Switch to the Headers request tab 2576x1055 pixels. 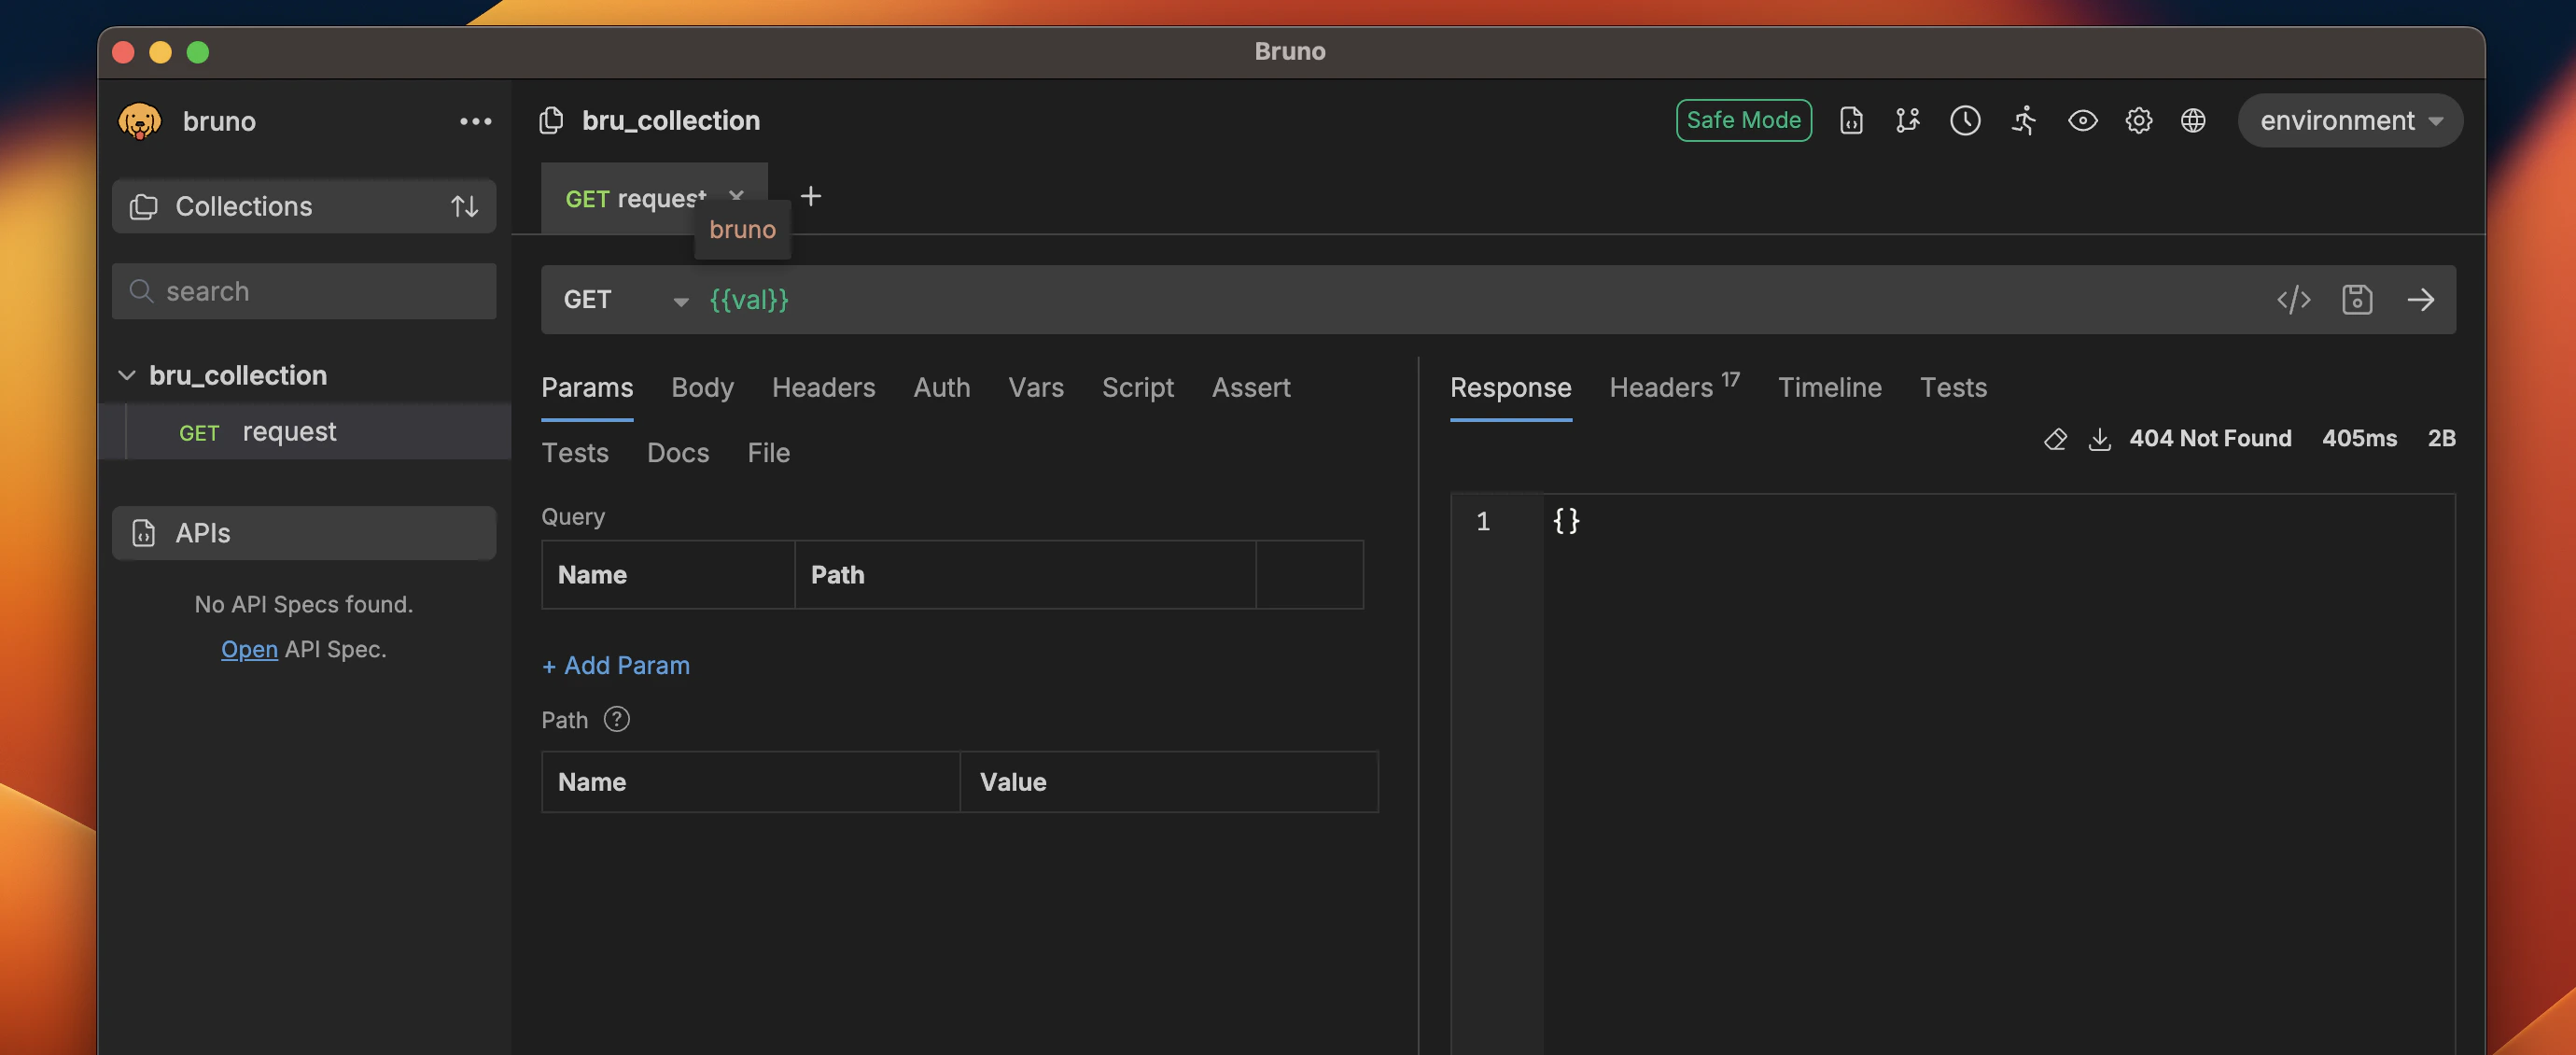(x=823, y=387)
